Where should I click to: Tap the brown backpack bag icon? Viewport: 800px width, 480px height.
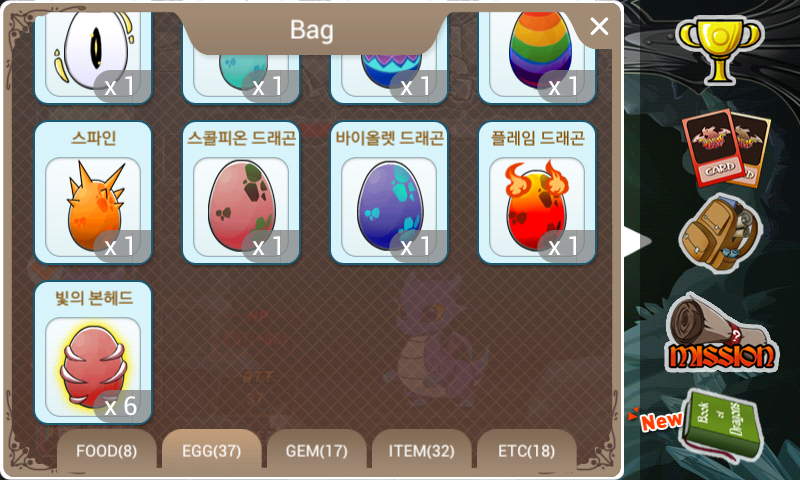coord(720,232)
